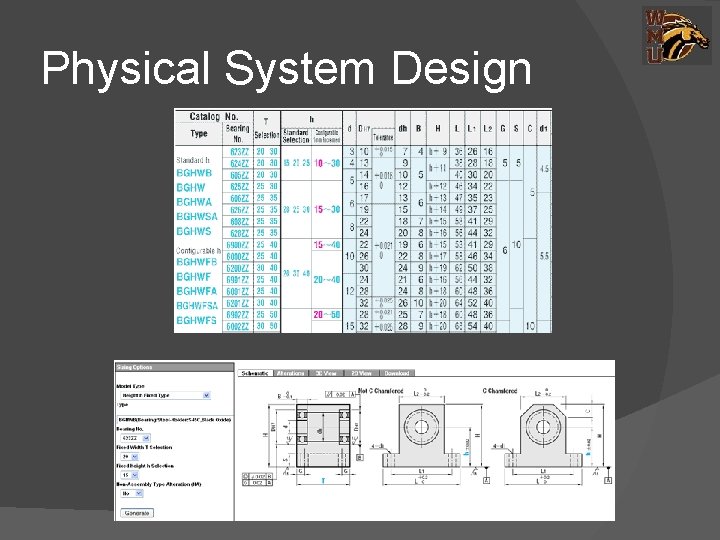Click bearing number 6901ZZ
The height and width of the screenshot is (540, 720).
click(238, 280)
